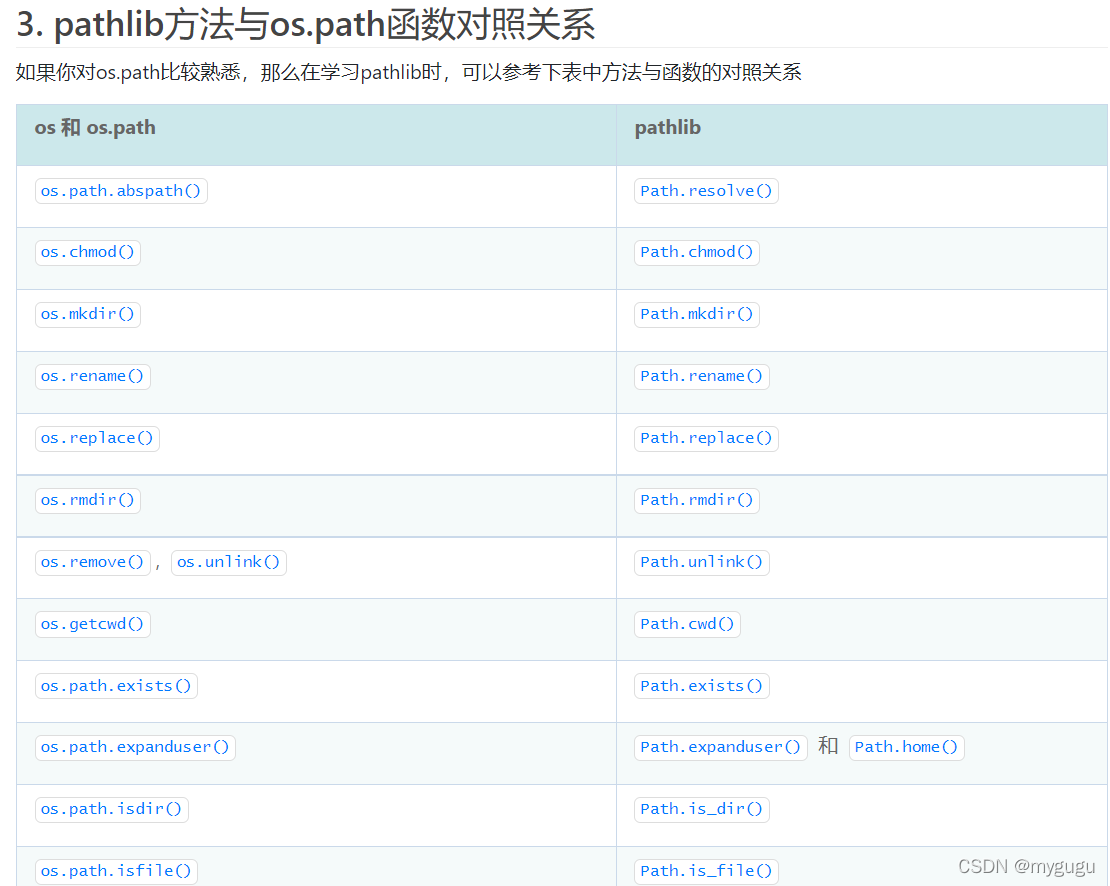
Task: Open the os.getcwd() link
Action: click(x=92, y=624)
